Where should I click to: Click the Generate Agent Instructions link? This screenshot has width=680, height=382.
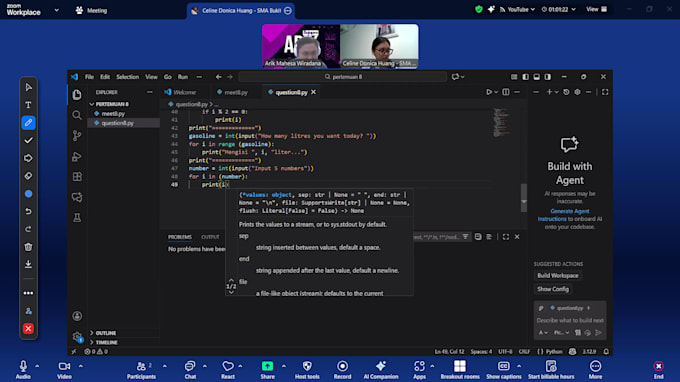(564, 215)
